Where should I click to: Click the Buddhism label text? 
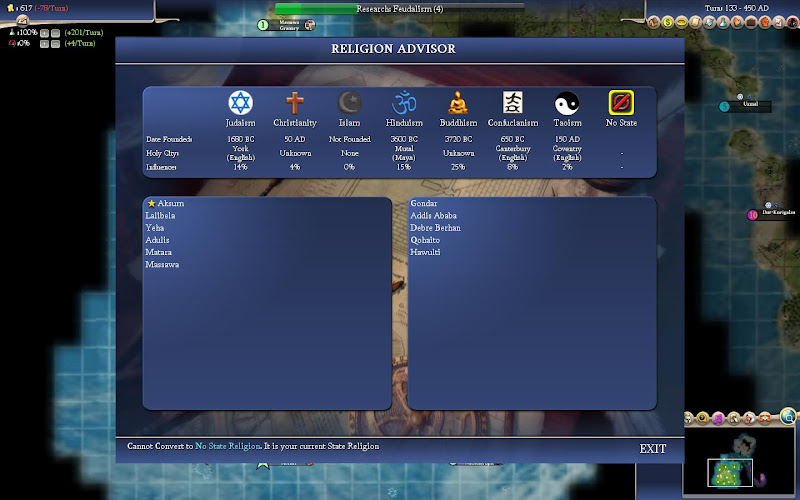click(458, 123)
